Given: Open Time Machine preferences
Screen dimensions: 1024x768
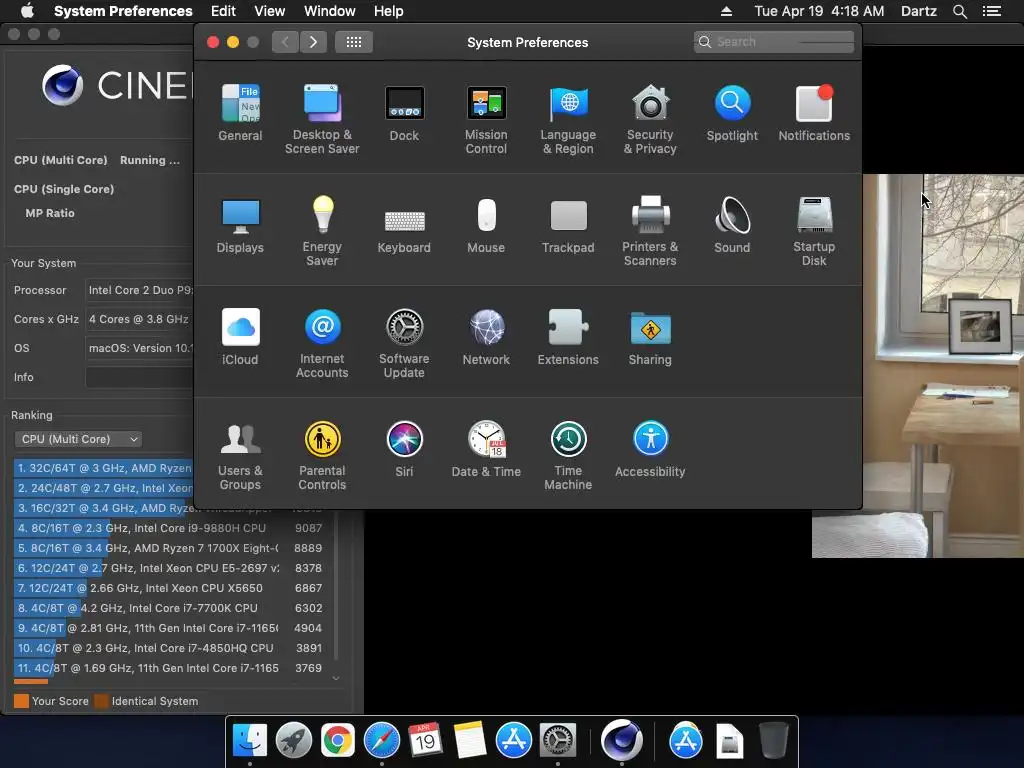Looking at the screenshot, I should click(568, 455).
